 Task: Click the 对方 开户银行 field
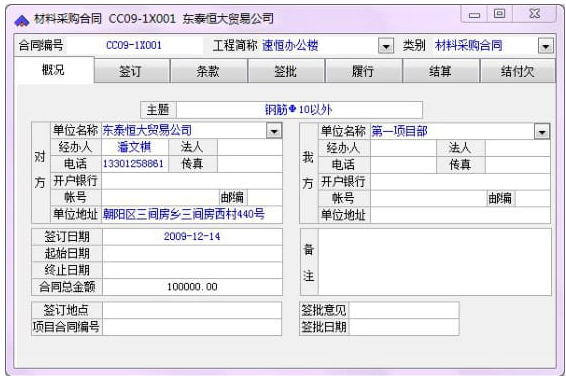pos(192,181)
